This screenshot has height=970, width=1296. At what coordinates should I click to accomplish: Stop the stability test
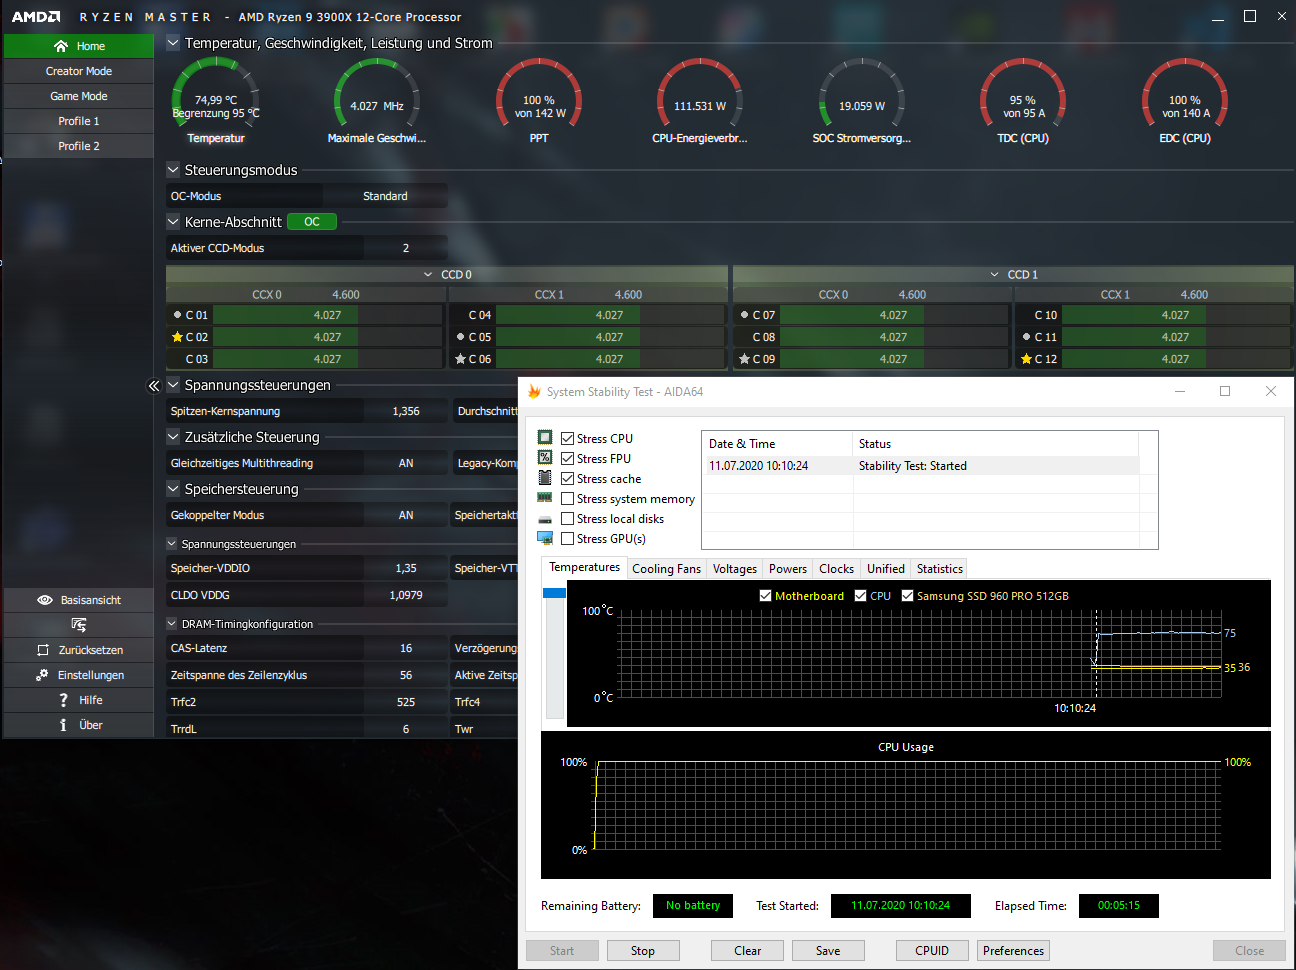tap(643, 951)
